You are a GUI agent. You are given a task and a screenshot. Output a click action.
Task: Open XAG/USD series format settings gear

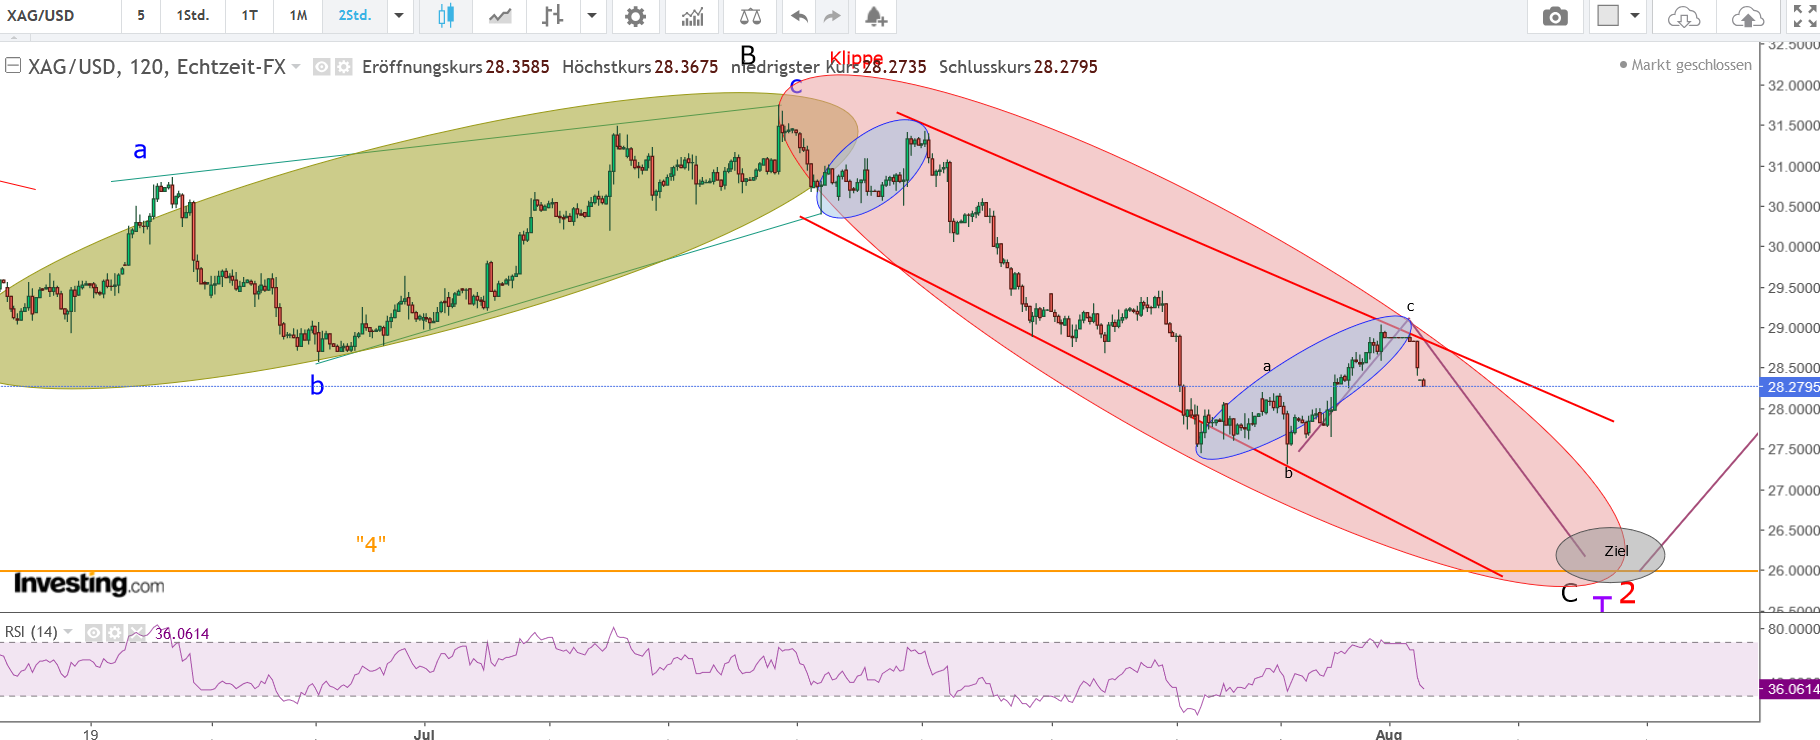click(343, 67)
